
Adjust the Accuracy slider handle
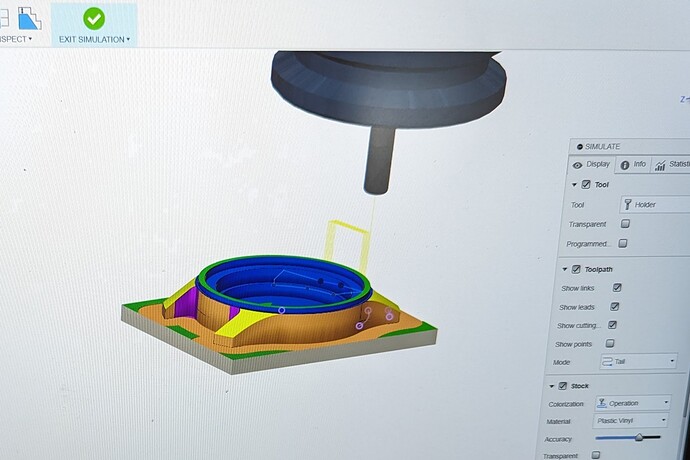point(639,438)
